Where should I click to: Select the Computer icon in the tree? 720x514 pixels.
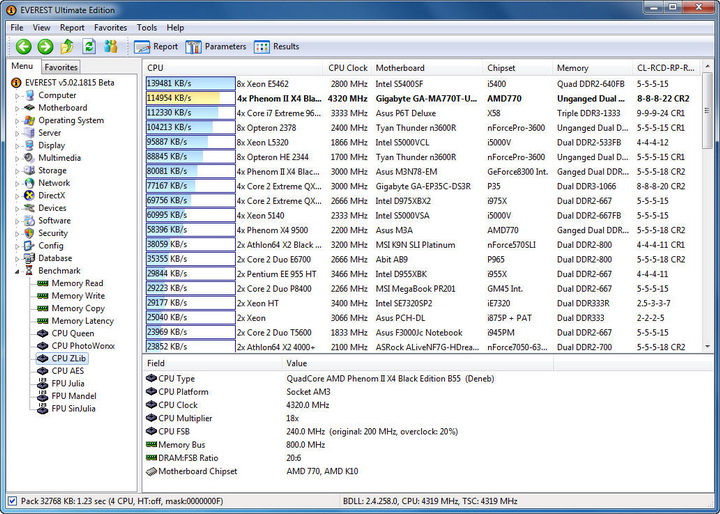click(x=30, y=95)
